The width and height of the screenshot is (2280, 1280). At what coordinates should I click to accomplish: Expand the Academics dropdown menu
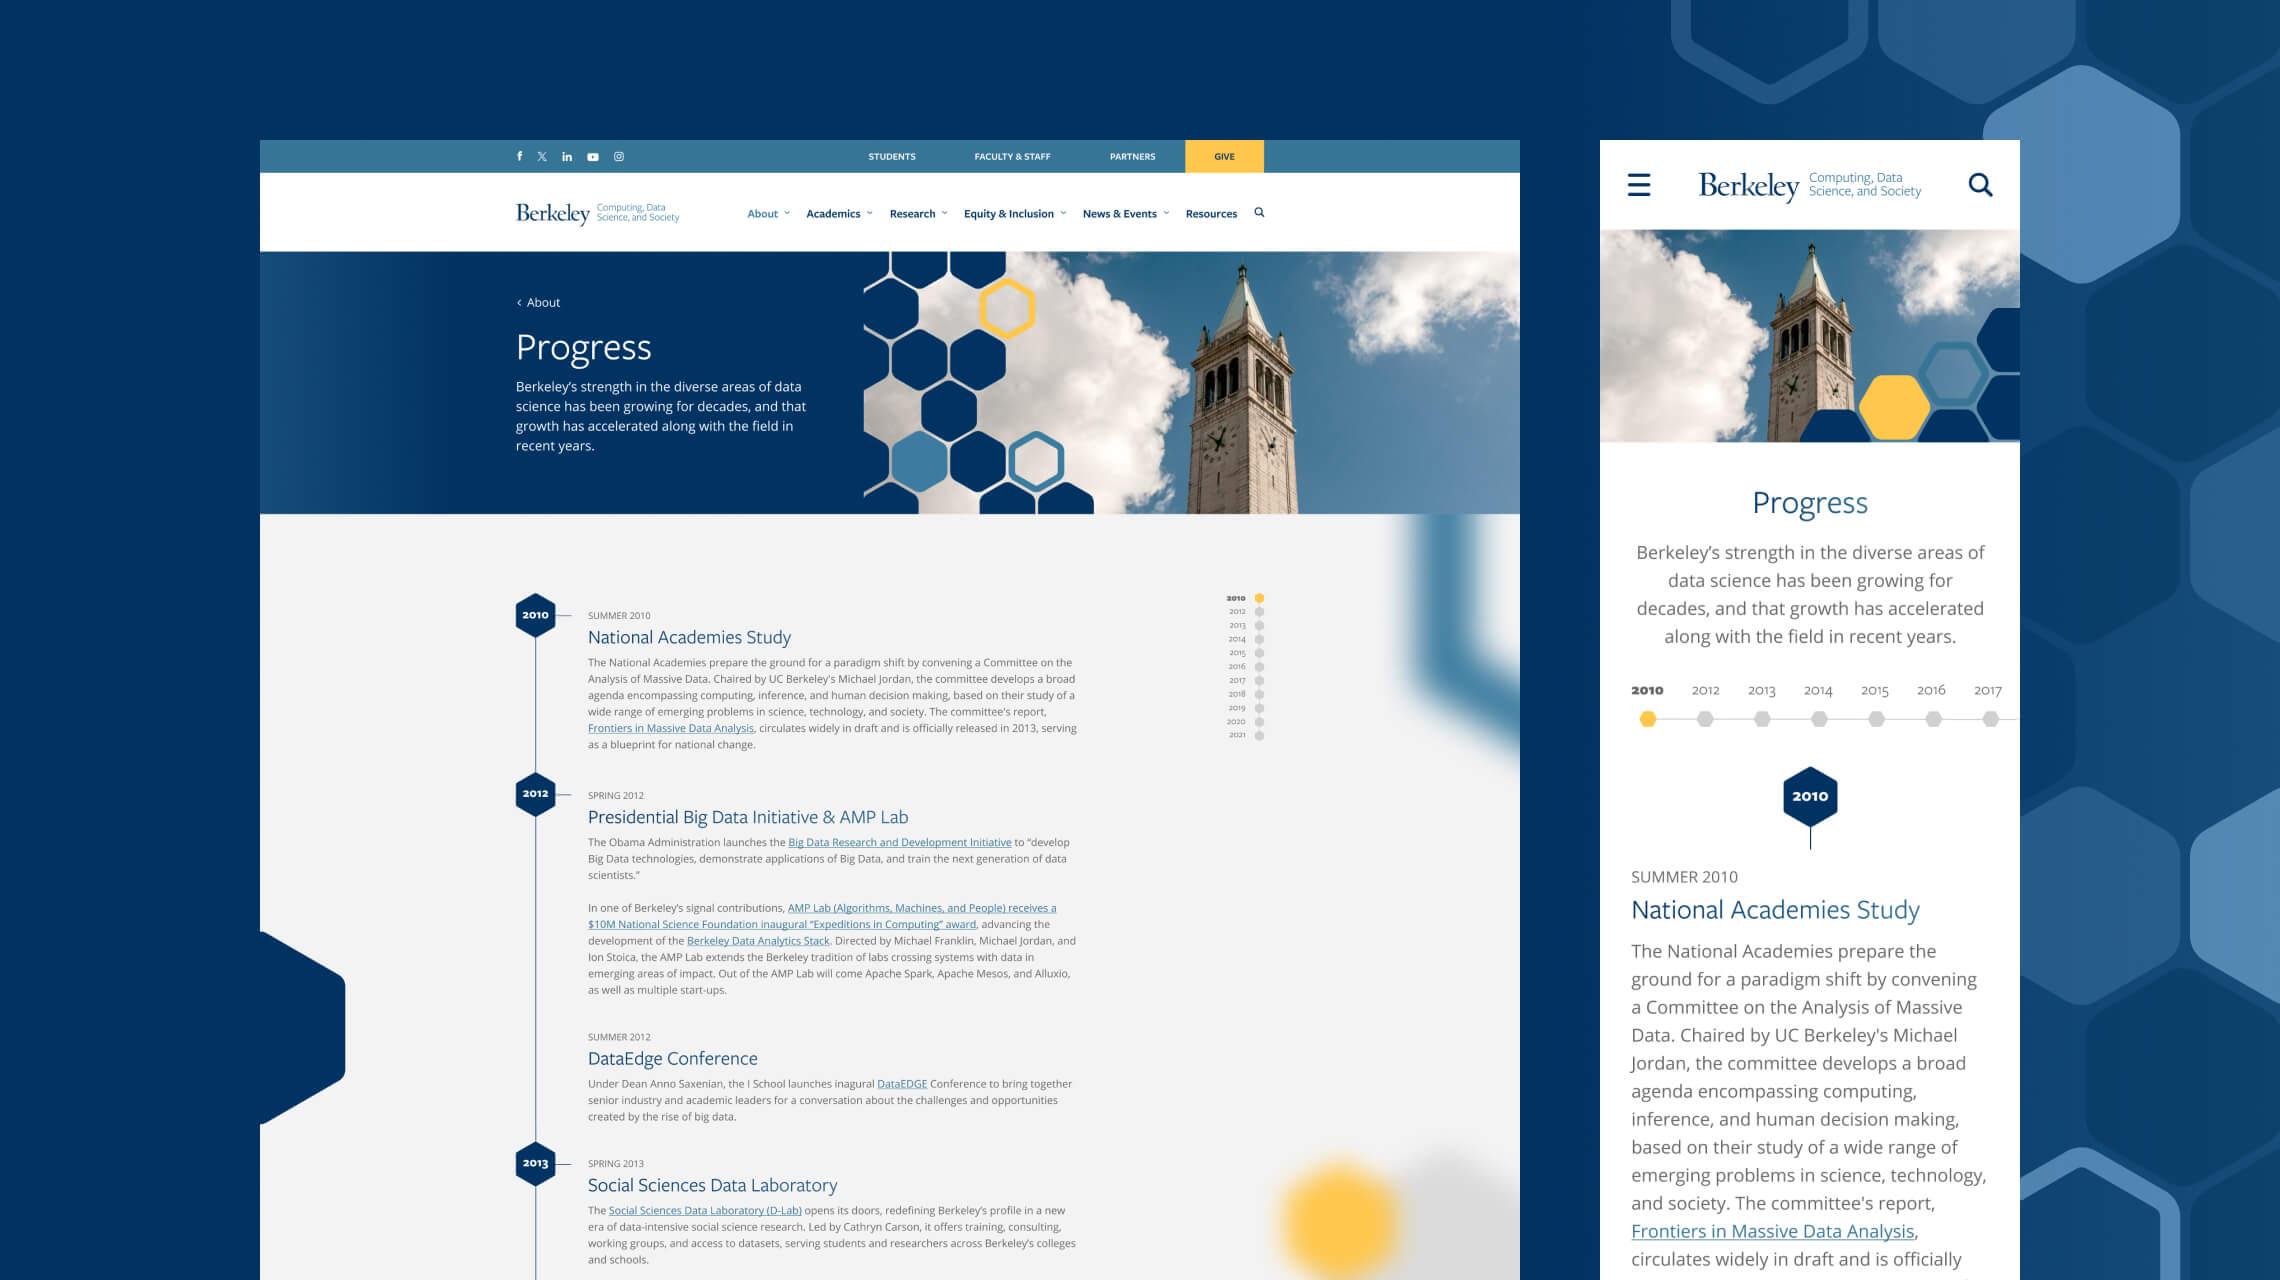[839, 214]
